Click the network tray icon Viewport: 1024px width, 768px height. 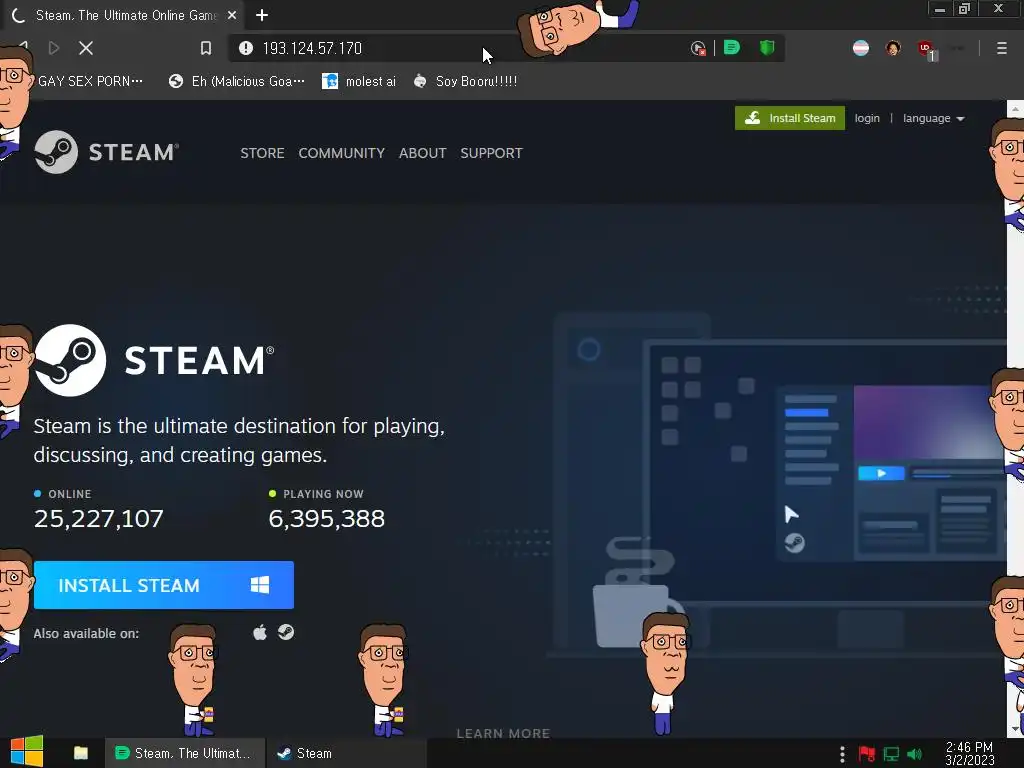point(891,754)
